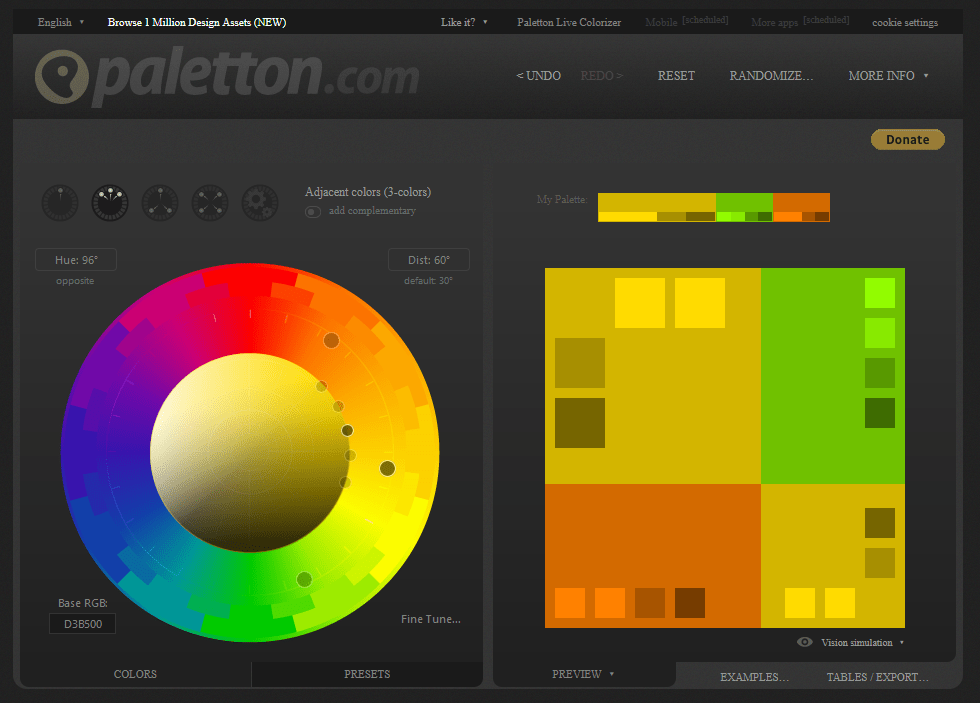980x703 pixels.
Task: Select the triad color scheme icon
Action: click(x=160, y=203)
